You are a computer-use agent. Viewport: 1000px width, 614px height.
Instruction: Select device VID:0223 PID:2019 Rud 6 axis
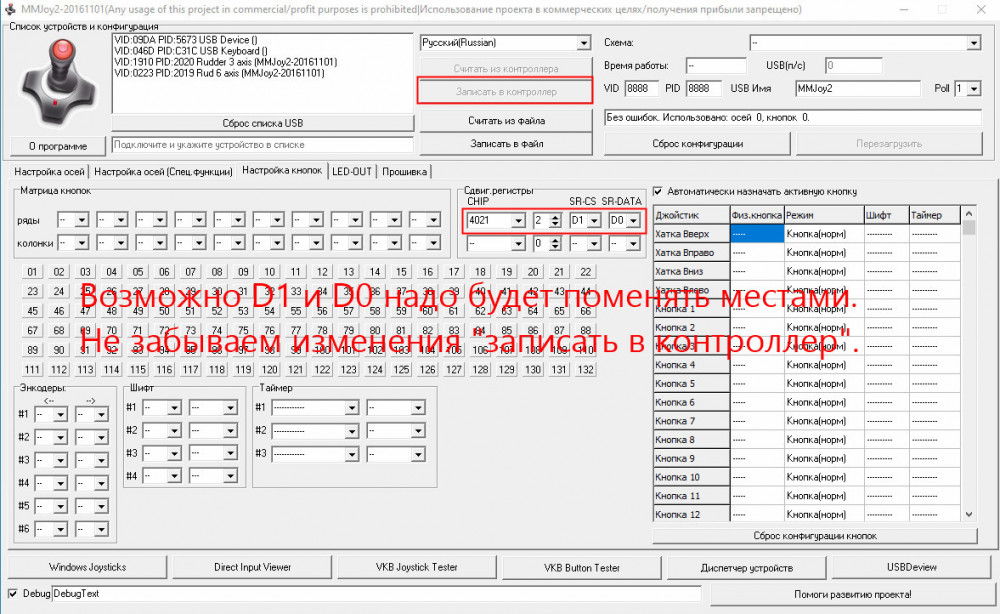[x=219, y=73]
